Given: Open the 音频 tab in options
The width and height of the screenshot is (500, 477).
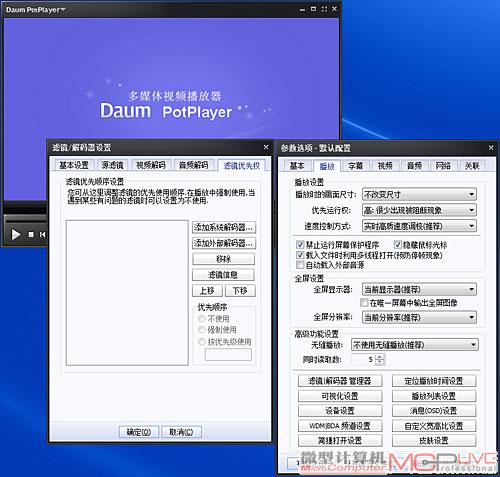Looking at the screenshot, I should click(414, 166).
